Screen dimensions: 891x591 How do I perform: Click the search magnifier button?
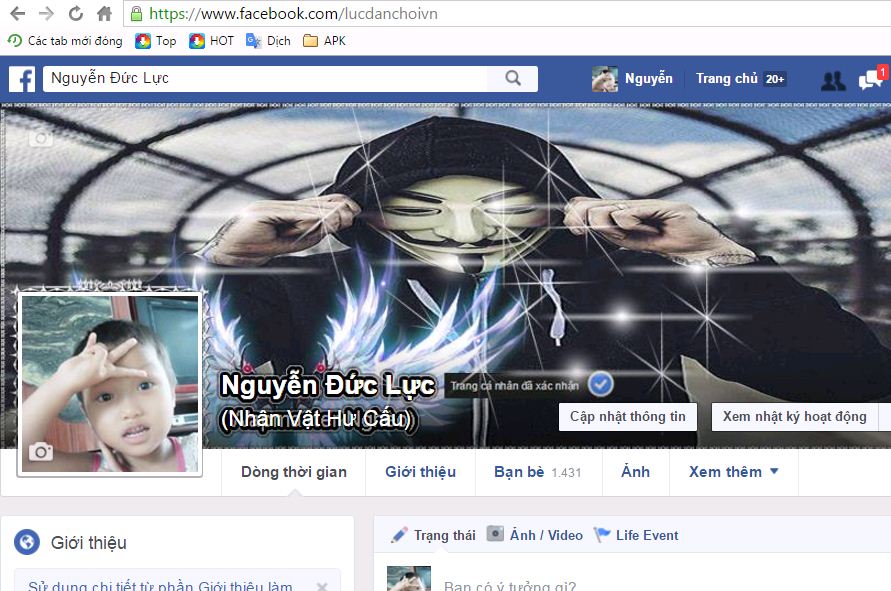pyautogui.click(x=513, y=79)
